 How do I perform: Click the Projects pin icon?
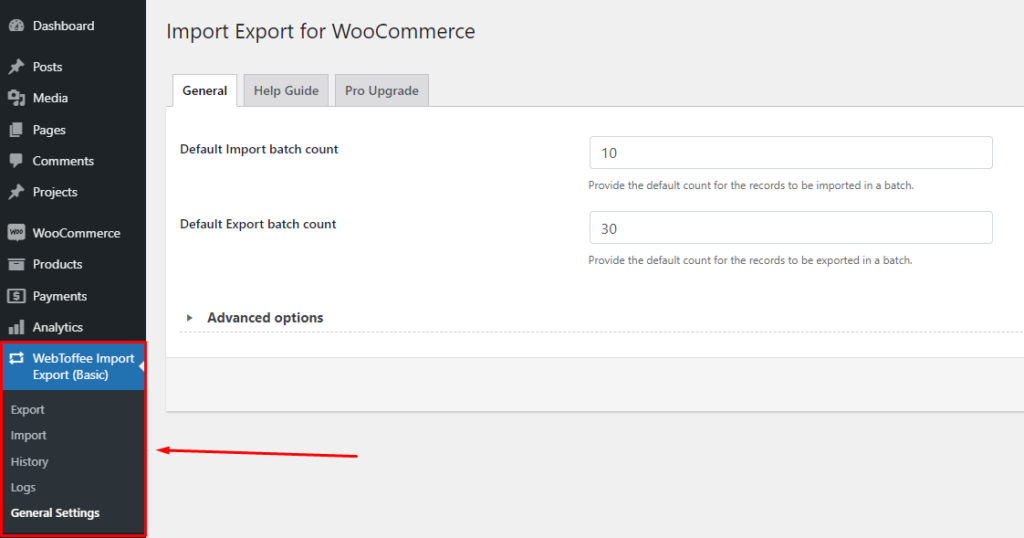pos(16,192)
